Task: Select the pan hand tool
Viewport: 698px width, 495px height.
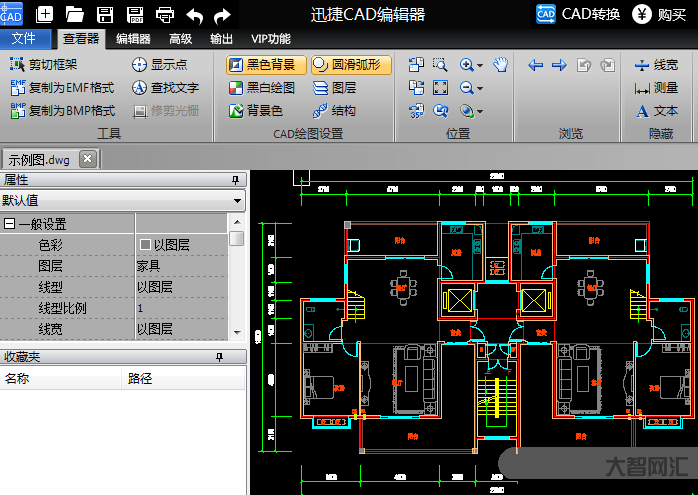Action: tap(501, 65)
